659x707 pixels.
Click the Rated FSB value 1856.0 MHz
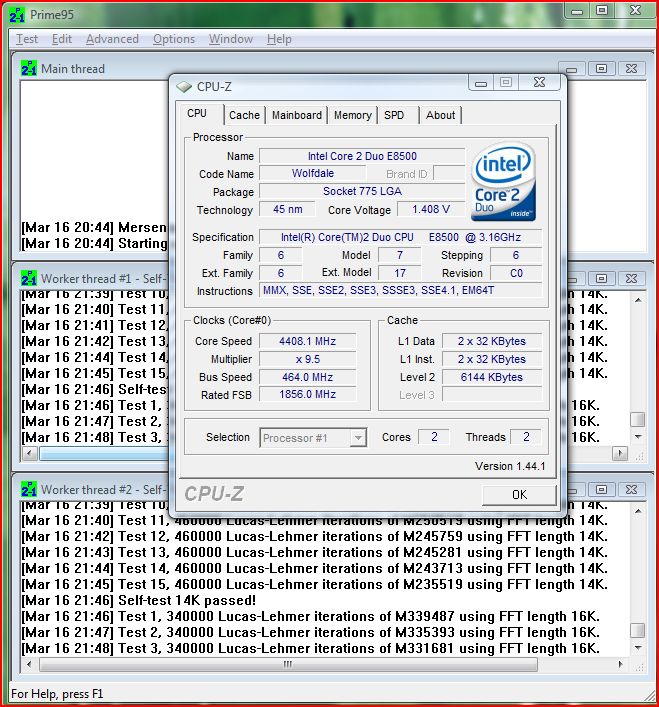tap(307, 395)
